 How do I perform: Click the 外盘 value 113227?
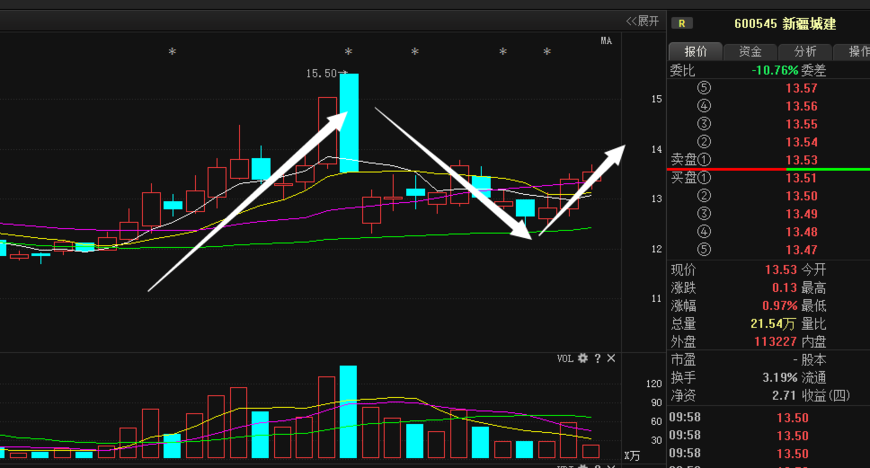pos(775,341)
